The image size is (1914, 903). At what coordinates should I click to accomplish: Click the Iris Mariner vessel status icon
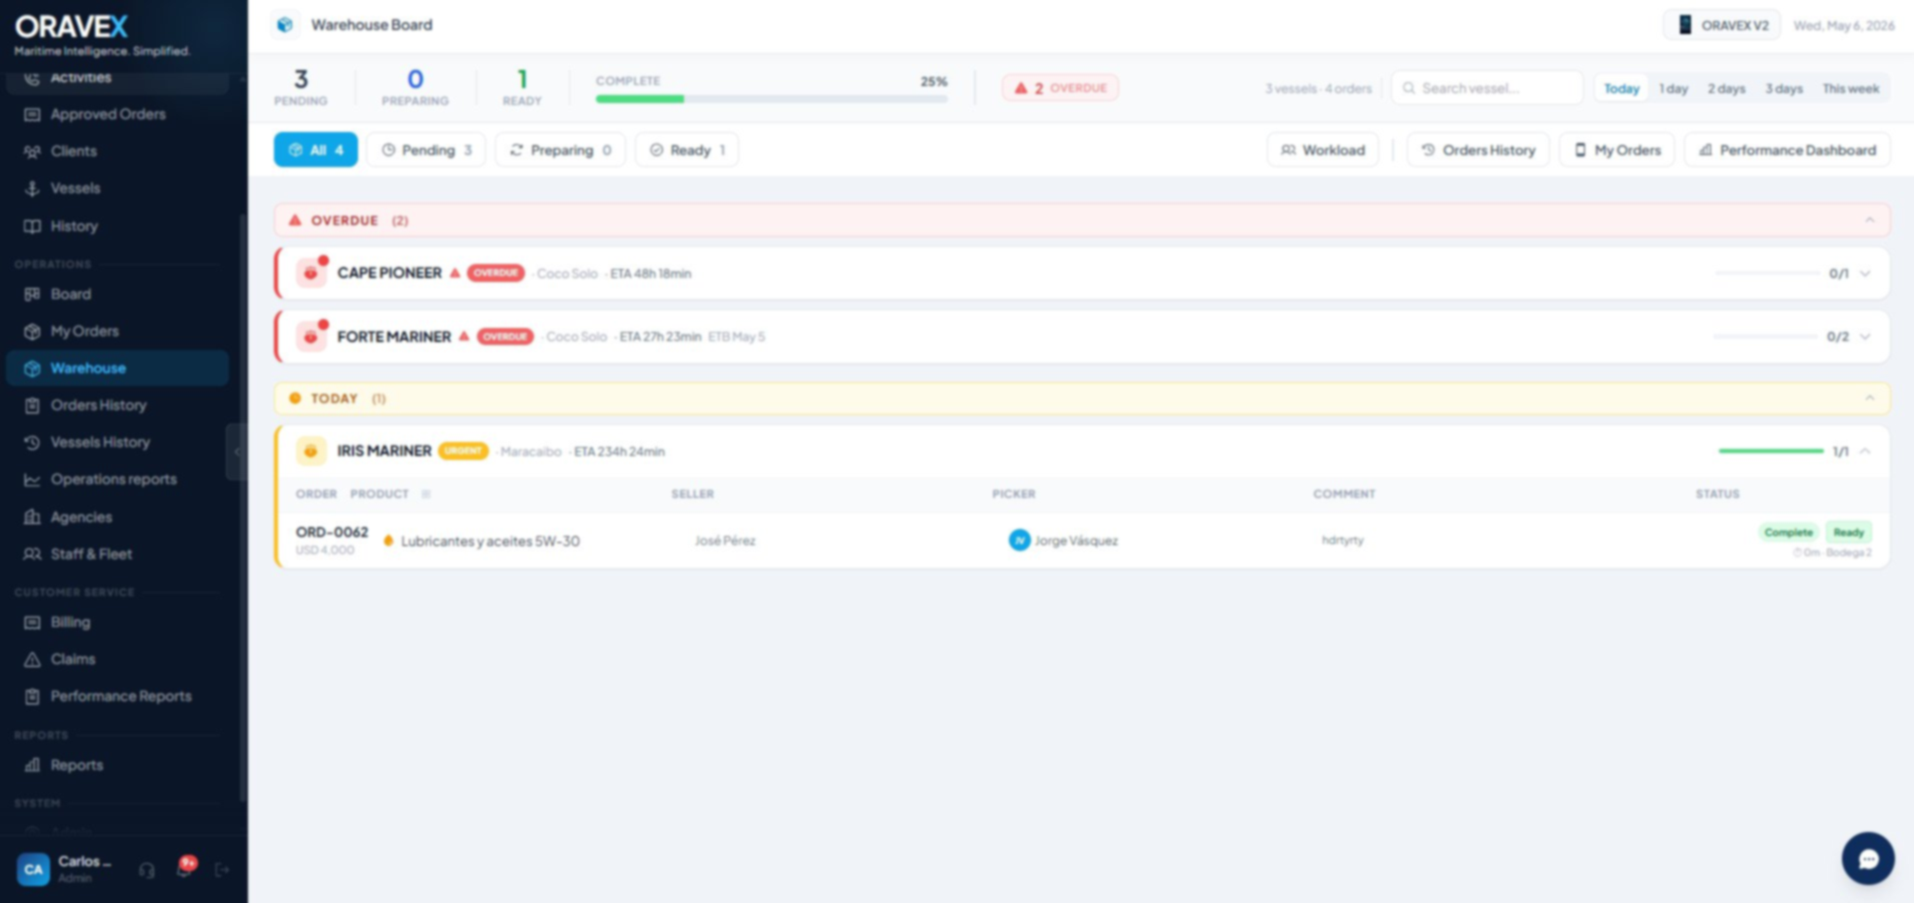pyautogui.click(x=311, y=451)
